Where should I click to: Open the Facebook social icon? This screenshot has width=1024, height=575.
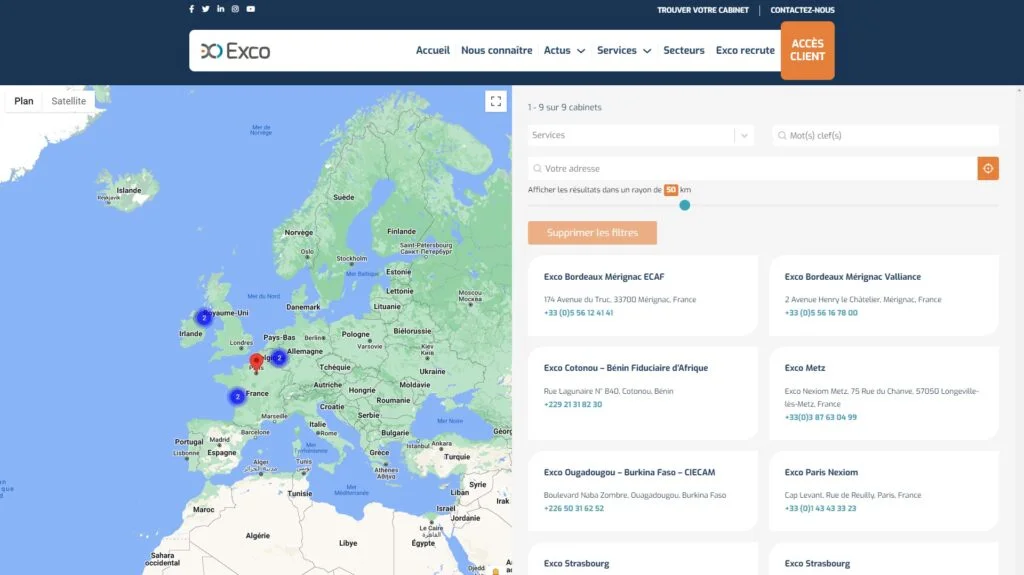point(191,9)
